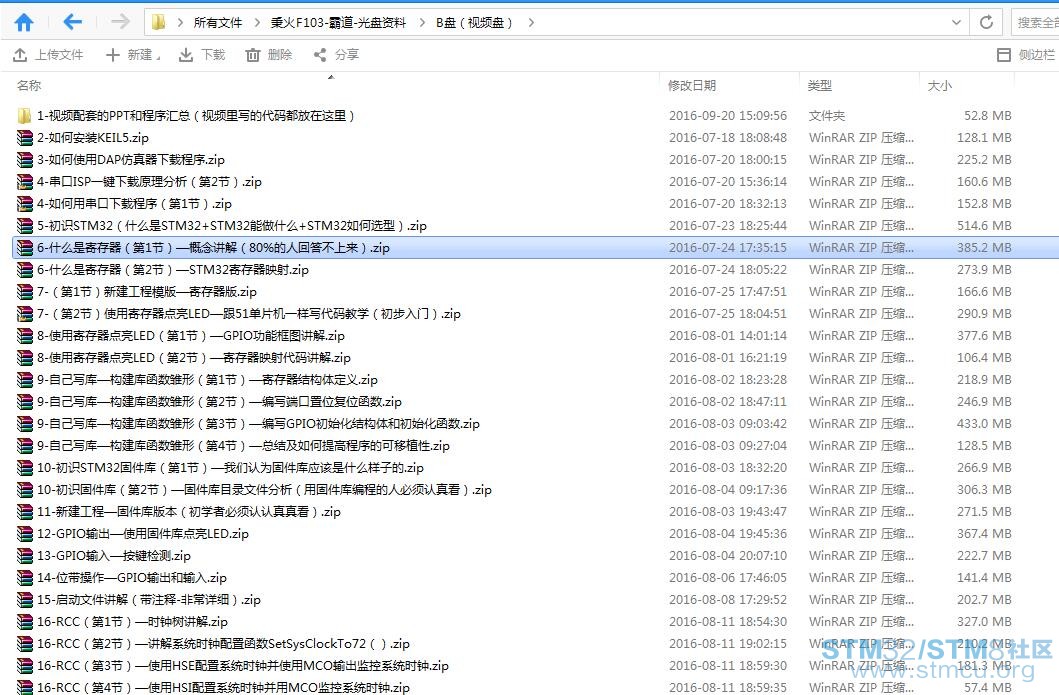1059x695 pixels.
Task: Open 秉火F103-霸道-光盘资料 breadcrumb
Action: (x=338, y=23)
